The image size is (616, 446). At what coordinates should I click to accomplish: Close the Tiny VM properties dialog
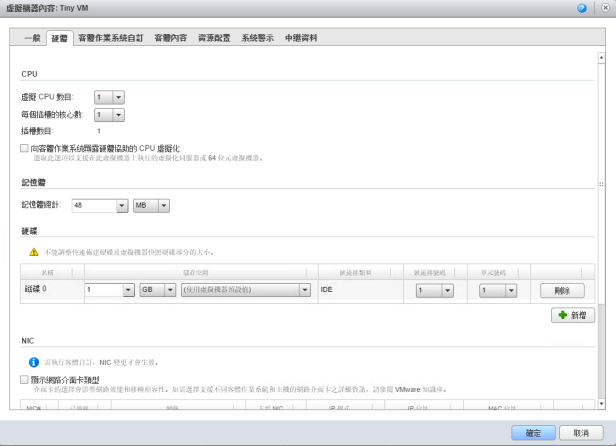pyautogui.click(x=605, y=8)
